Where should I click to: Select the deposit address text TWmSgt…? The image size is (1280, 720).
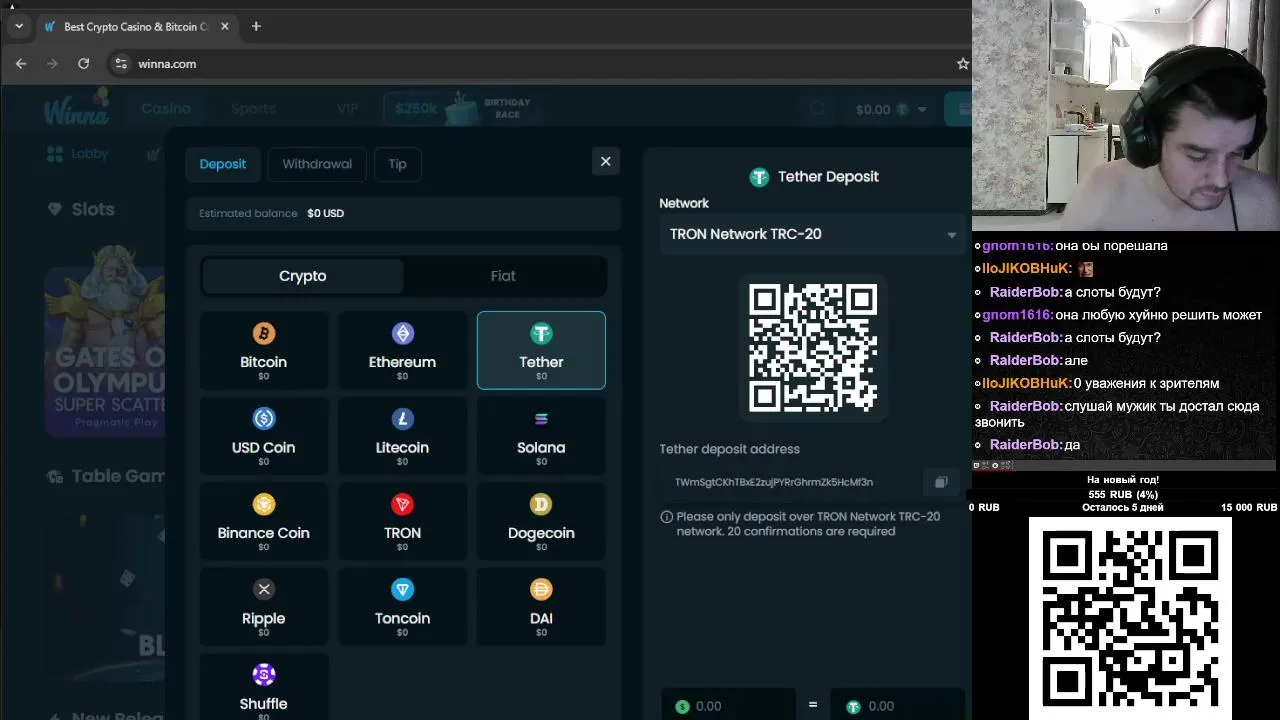tap(774, 482)
